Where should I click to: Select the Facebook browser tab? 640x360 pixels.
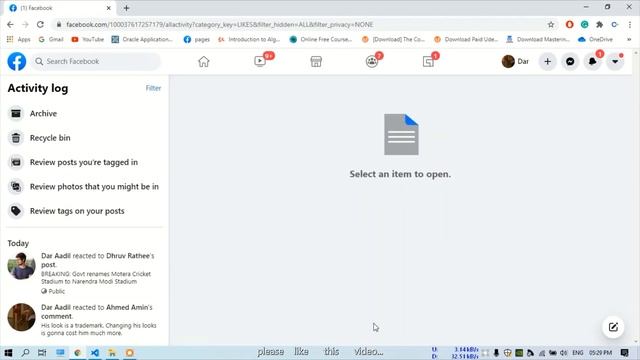pos(61,8)
